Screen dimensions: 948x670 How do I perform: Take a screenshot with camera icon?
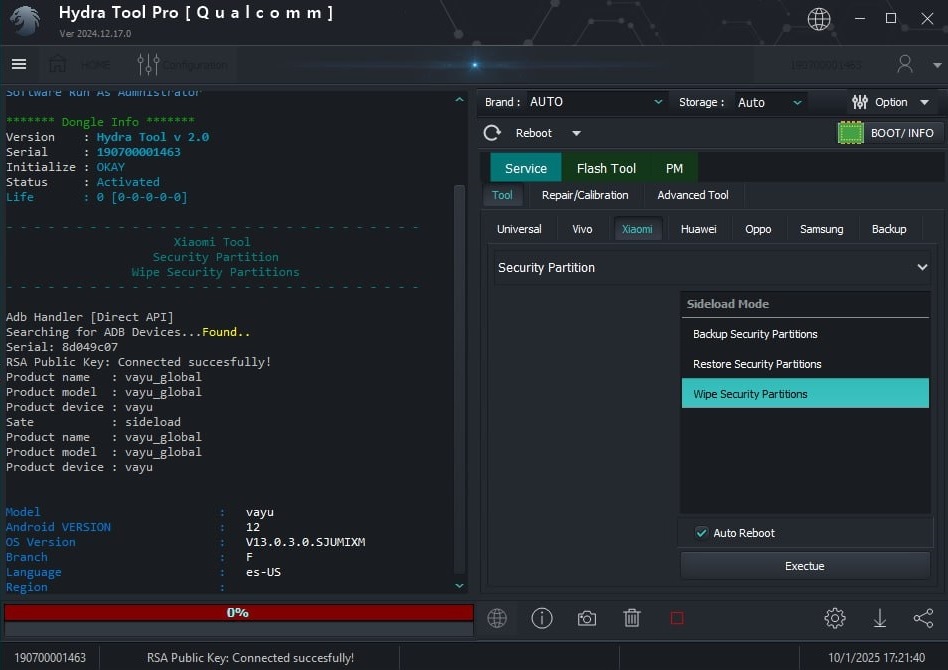(x=587, y=618)
